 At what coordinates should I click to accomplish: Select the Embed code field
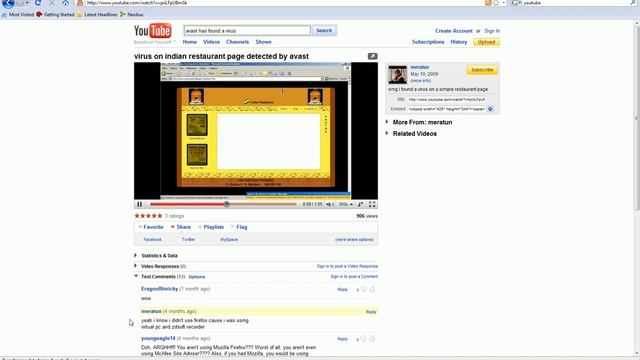coord(447,109)
